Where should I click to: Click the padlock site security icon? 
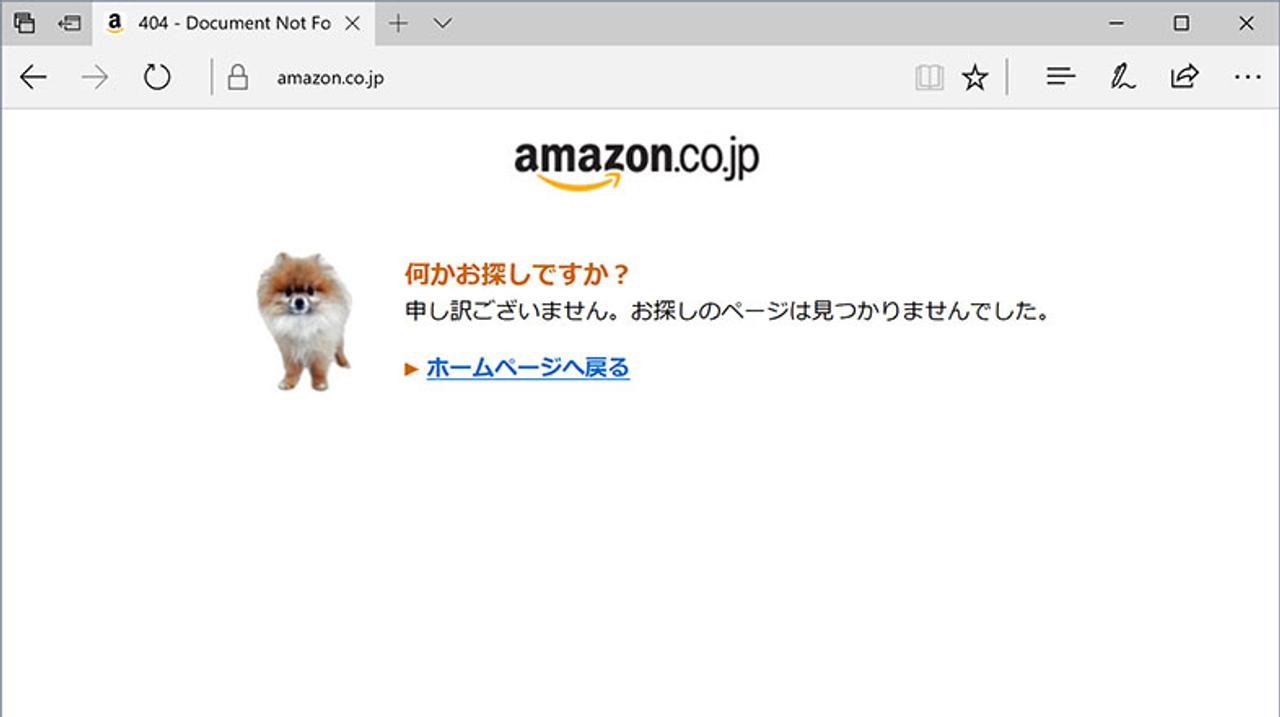(x=237, y=77)
